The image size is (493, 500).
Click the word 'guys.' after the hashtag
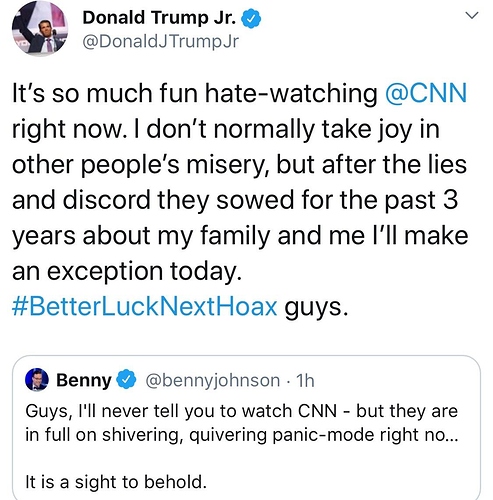[316, 307]
